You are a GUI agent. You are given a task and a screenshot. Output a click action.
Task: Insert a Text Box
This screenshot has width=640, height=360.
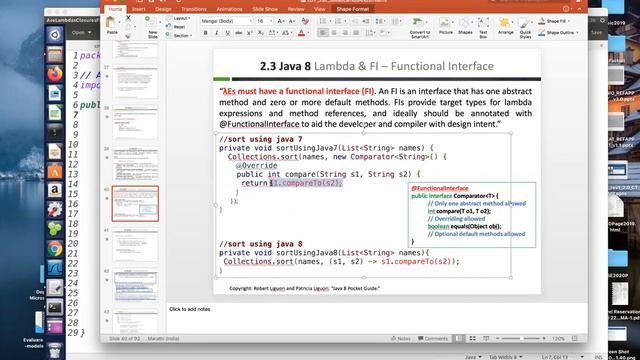point(483,27)
